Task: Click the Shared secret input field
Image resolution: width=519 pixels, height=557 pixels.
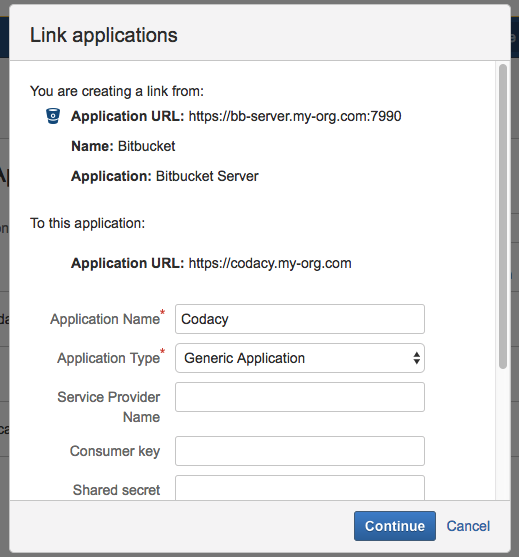Action: point(300,488)
